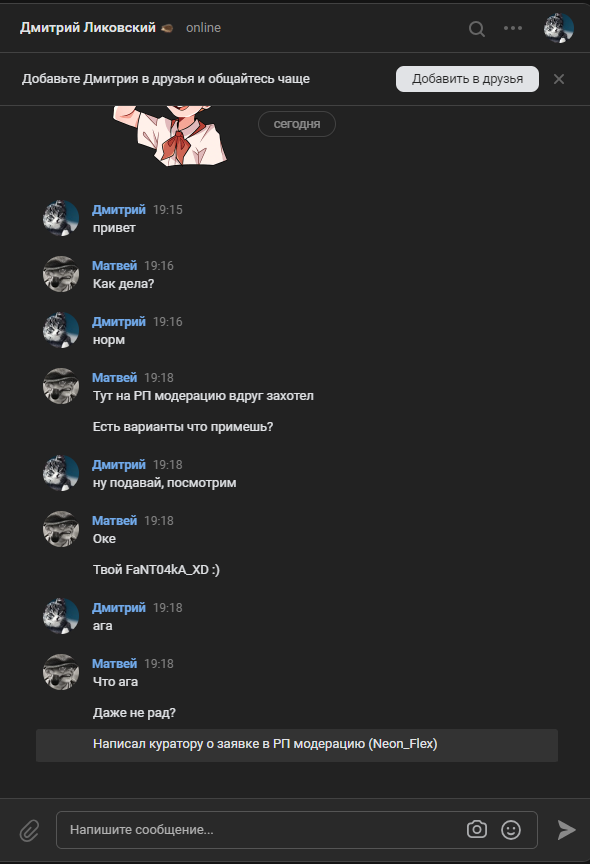The width and height of the screenshot is (590, 864).
Task: Open the emoji smiley picker
Action: pyautogui.click(x=511, y=829)
